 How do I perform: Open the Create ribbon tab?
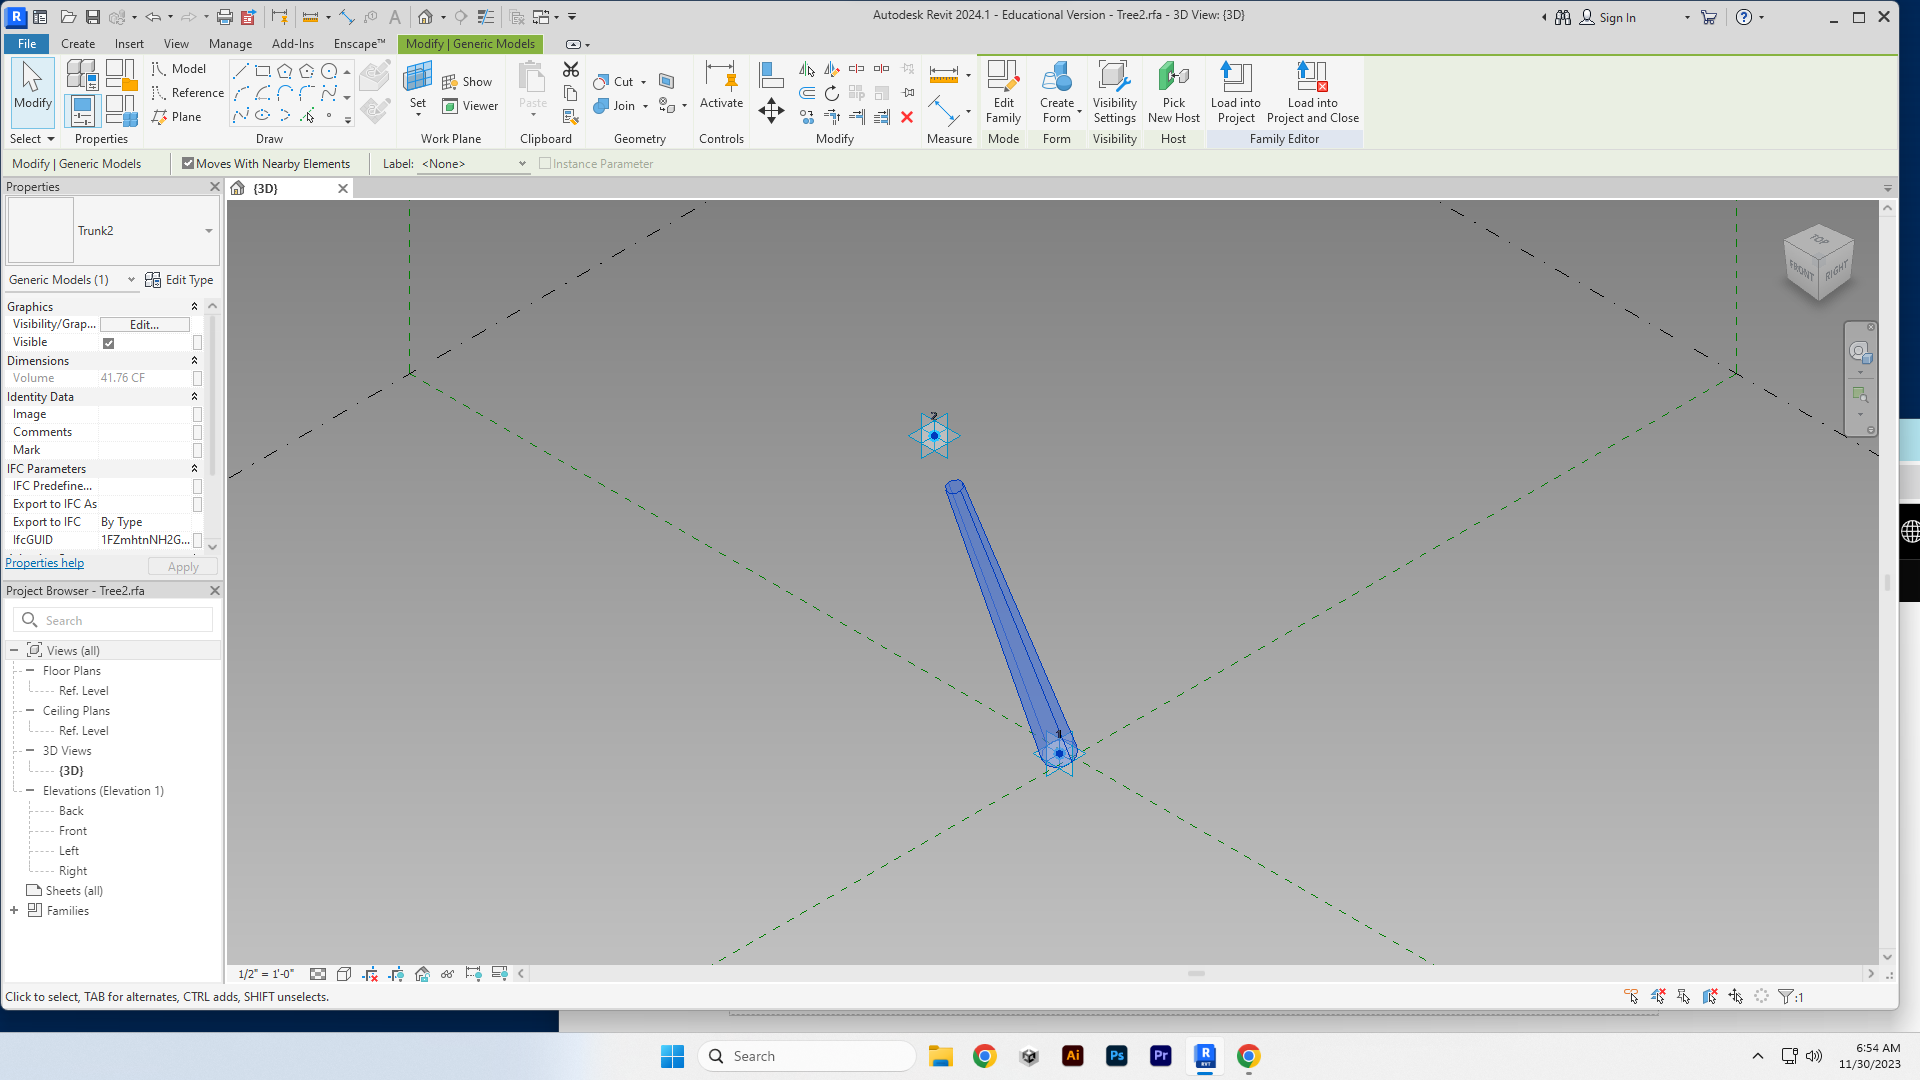coord(77,44)
